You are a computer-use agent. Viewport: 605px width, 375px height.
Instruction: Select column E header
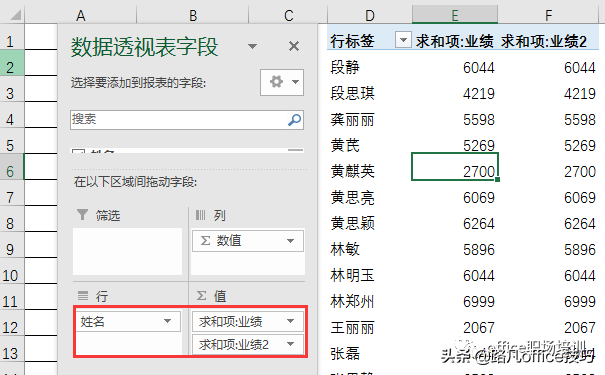point(455,15)
